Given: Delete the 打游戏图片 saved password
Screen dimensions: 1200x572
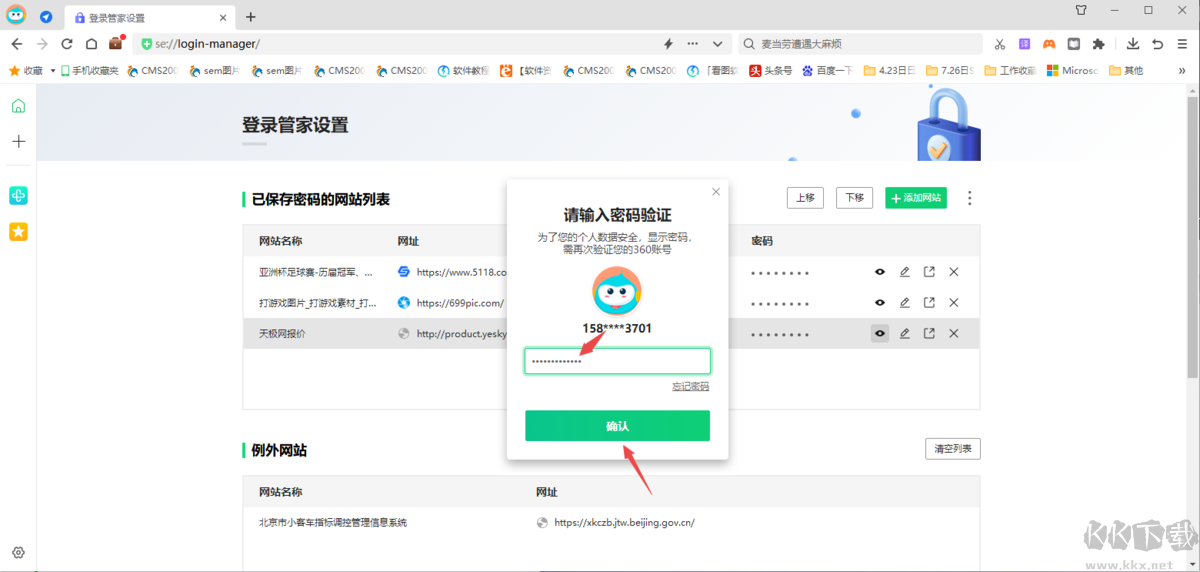Looking at the screenshot, I should click(x=954, y=303).
